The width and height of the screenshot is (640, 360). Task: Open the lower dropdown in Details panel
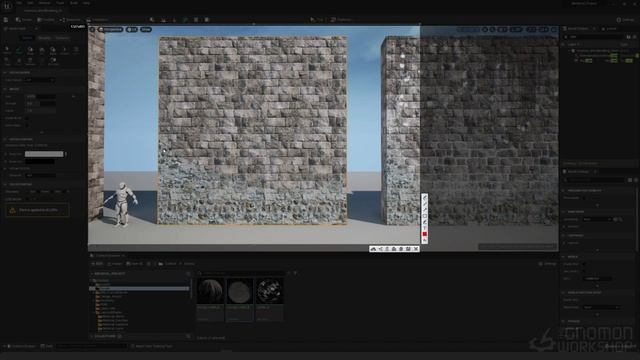point(602,307)
